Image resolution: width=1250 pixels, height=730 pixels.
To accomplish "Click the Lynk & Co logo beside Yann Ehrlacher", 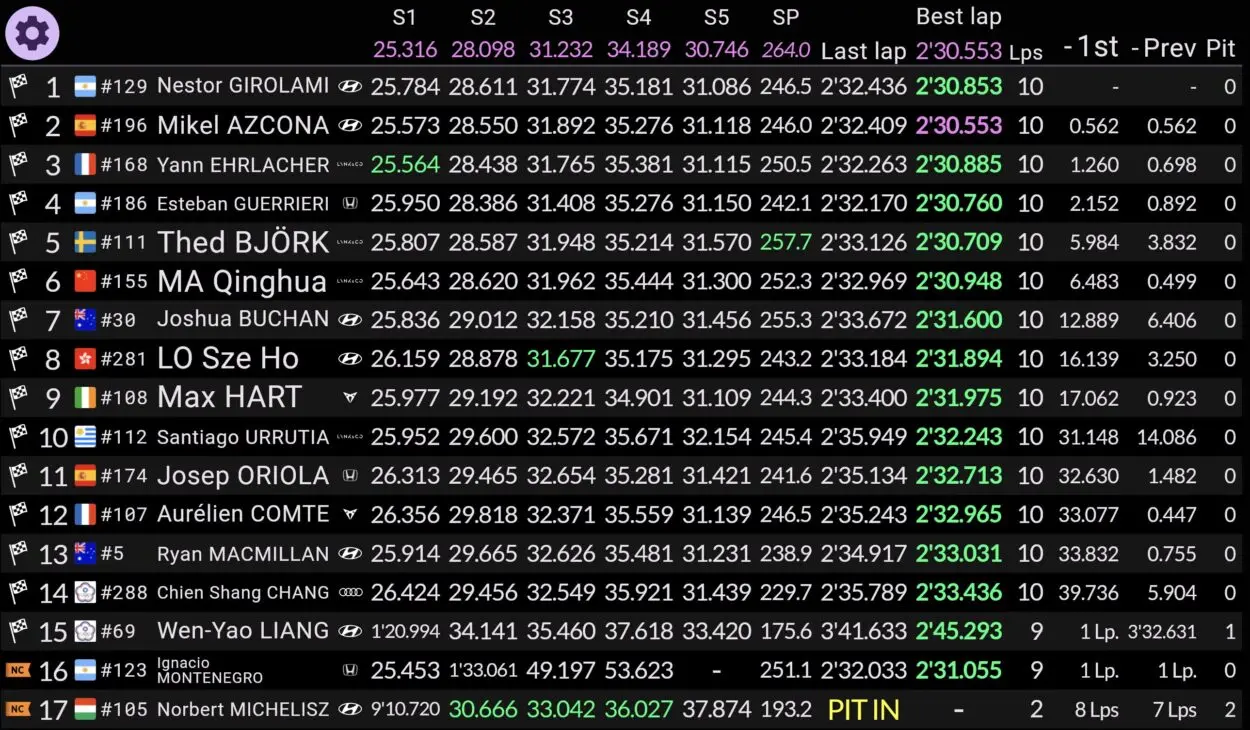I will coord(349,164).
